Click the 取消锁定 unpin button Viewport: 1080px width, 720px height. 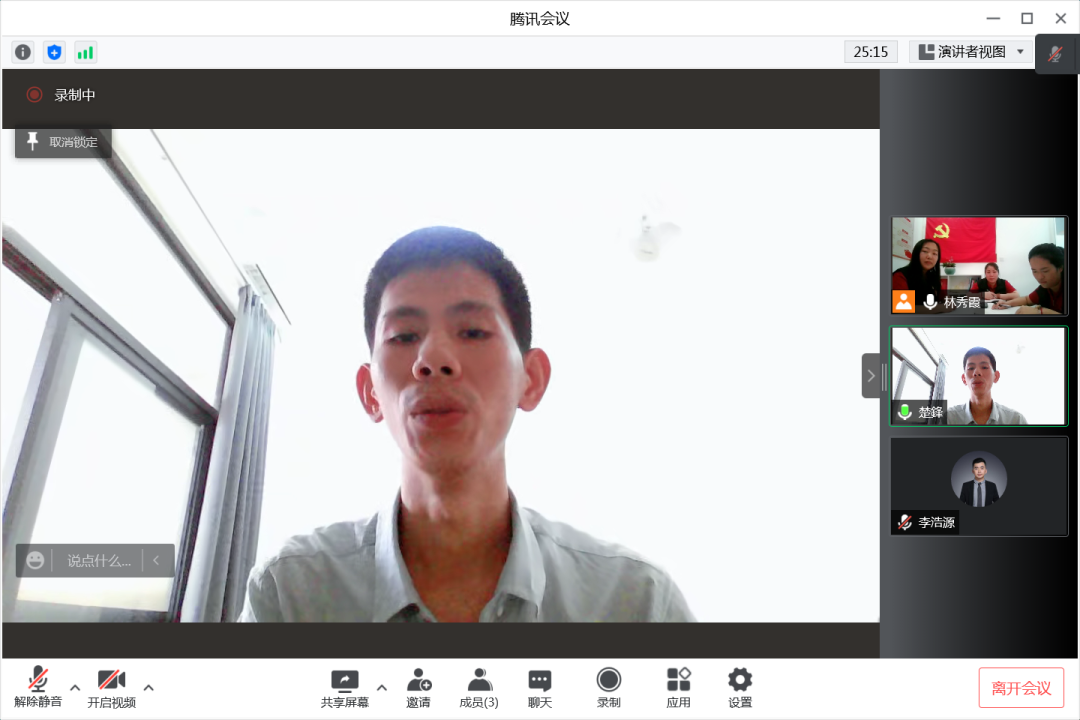point(63,142)
